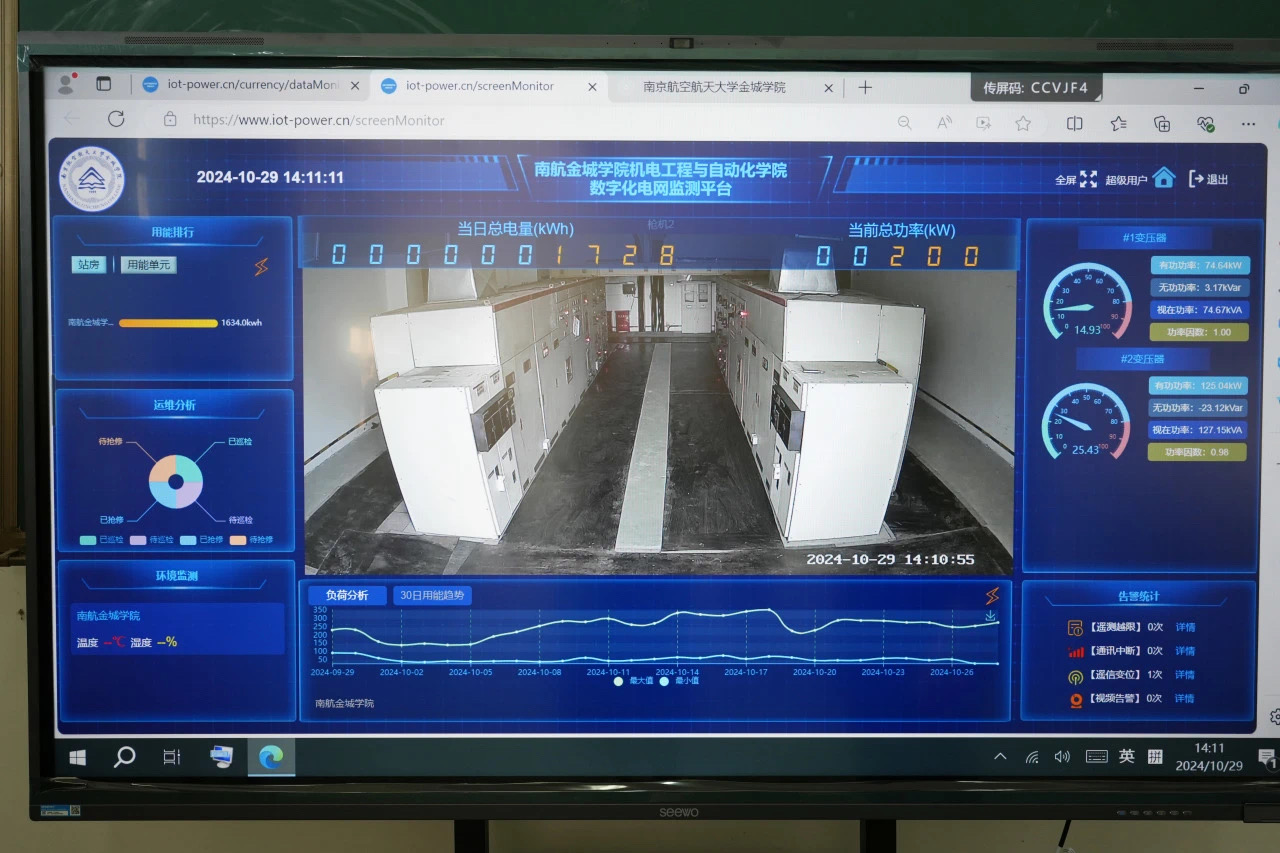Switch to 南京航空航天大学金城学院 tab

714,87
